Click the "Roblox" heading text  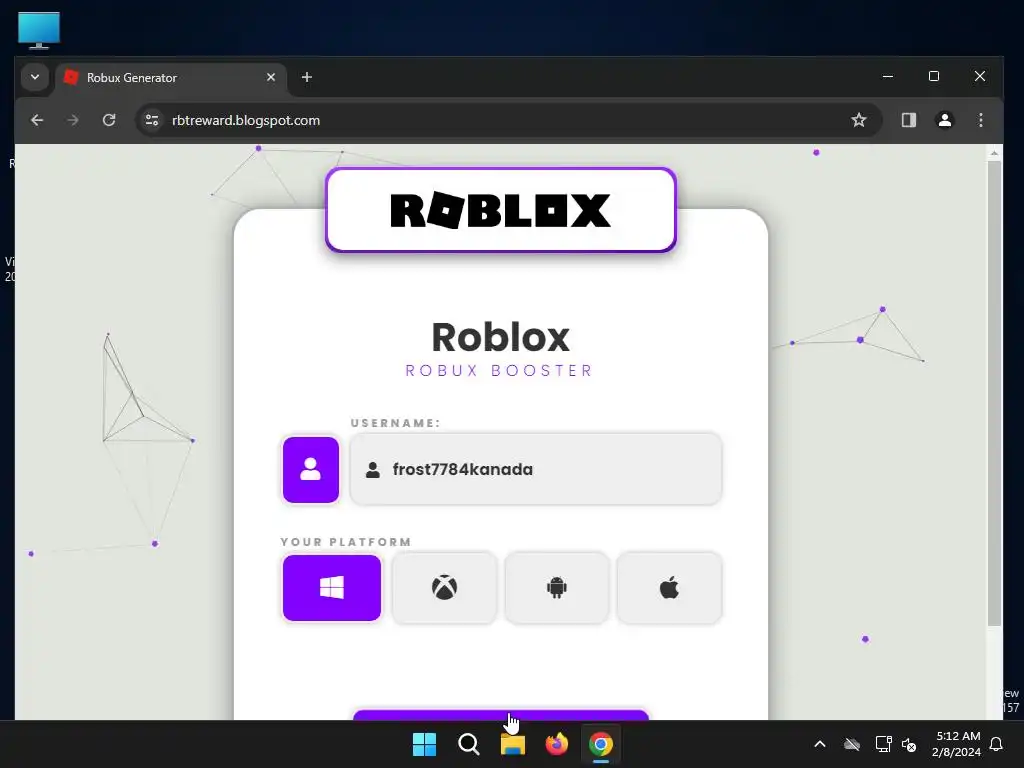[x=501, y=337]
